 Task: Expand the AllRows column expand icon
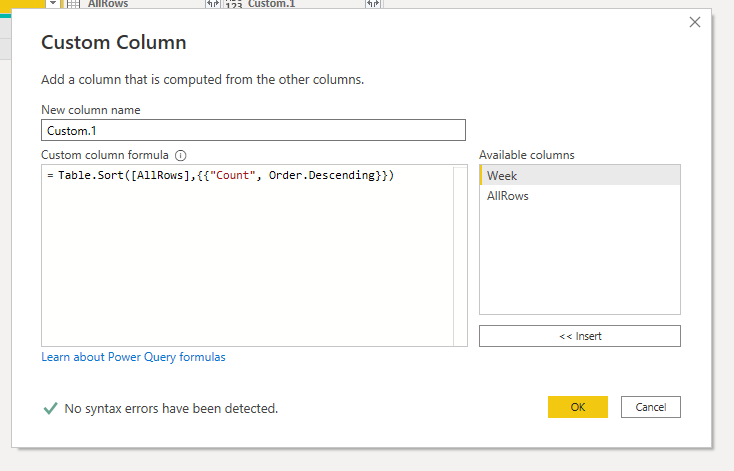pyautogui.click(x=213, y=4)
